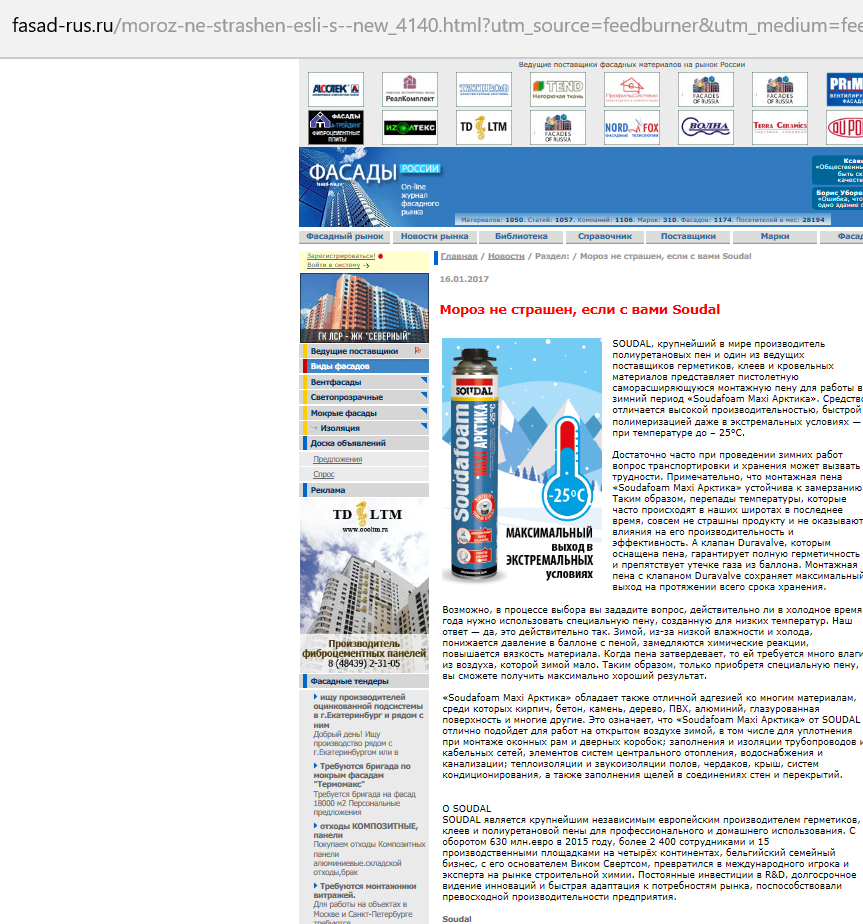863x924 pixels.
Task: Open the TEND Негорючая ткань logo
Action: (558, 90)
